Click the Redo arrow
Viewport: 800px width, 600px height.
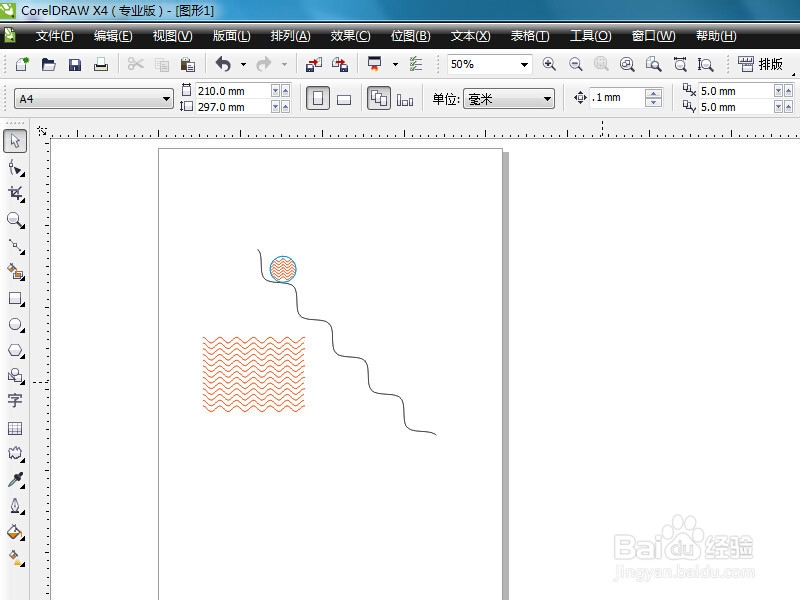[264, 64]
